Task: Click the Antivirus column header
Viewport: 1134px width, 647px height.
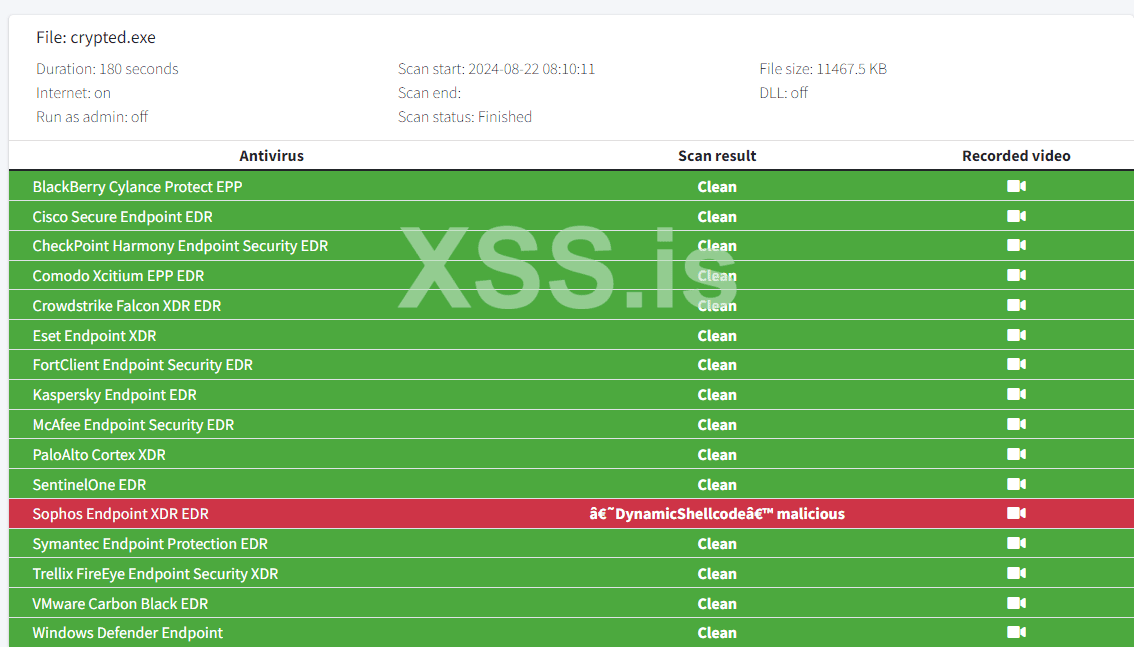Action: click(271, 155)
